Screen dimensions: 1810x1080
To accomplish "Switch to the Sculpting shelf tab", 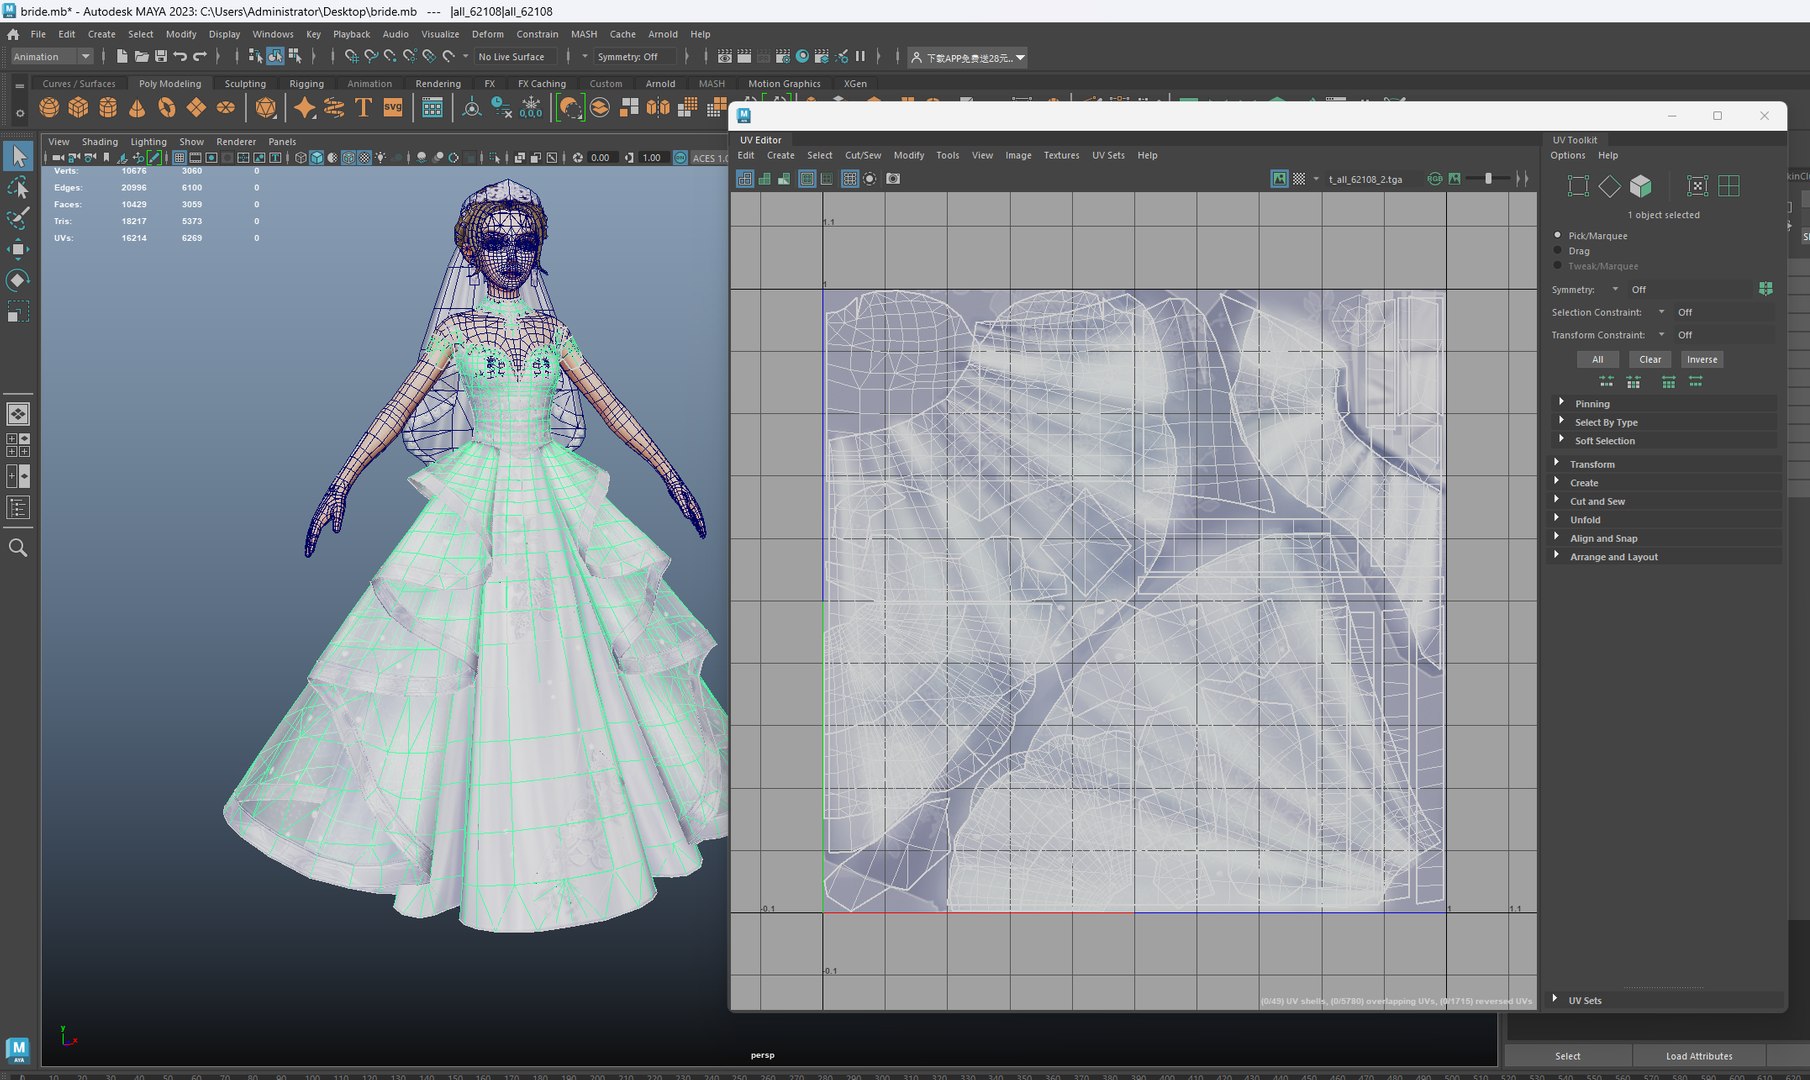I will (245, 84).
